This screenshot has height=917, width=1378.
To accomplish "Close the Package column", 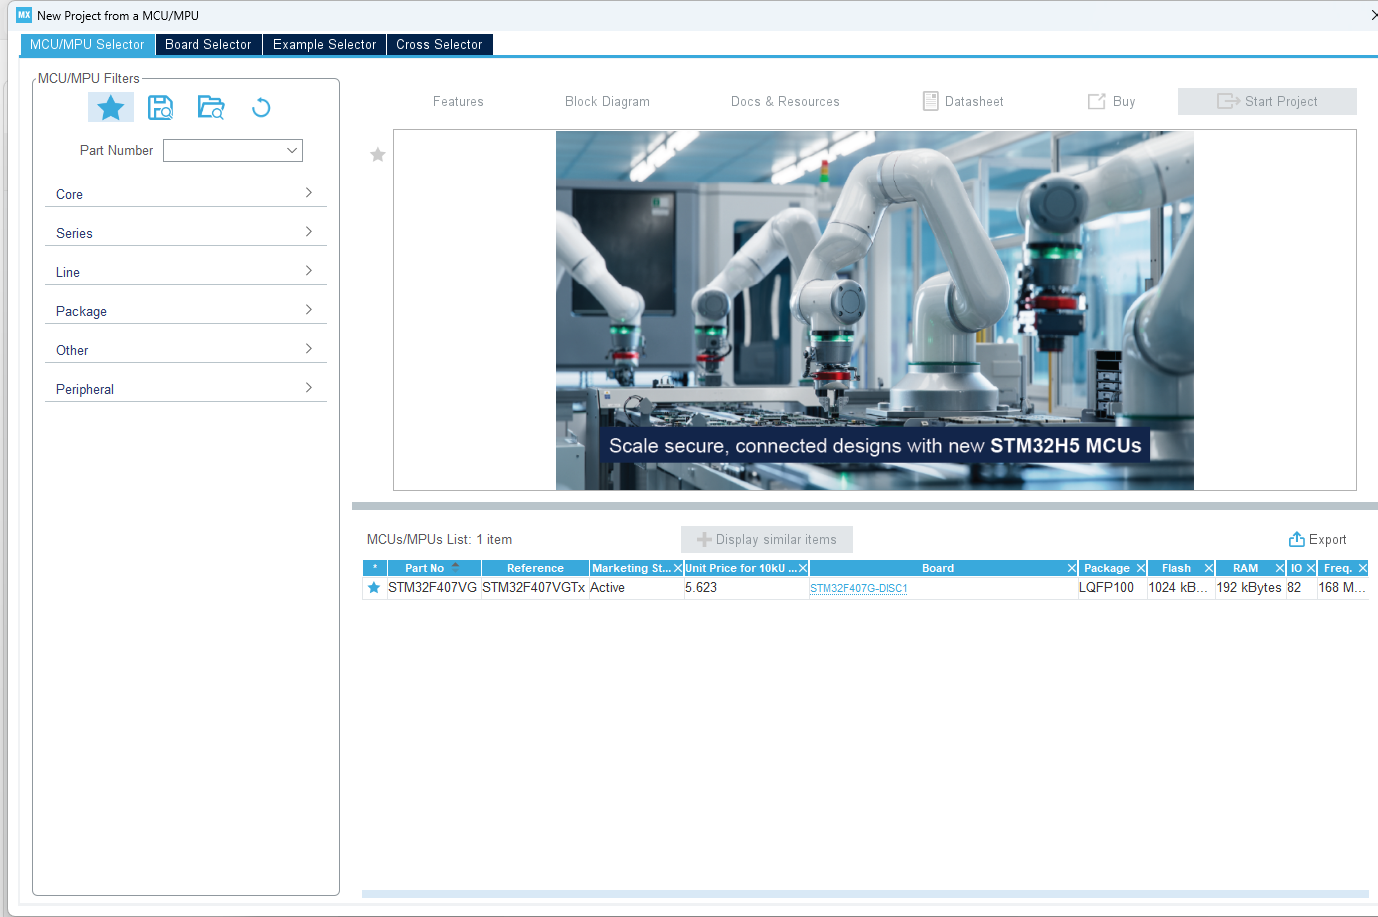I will pos(1141,568).
